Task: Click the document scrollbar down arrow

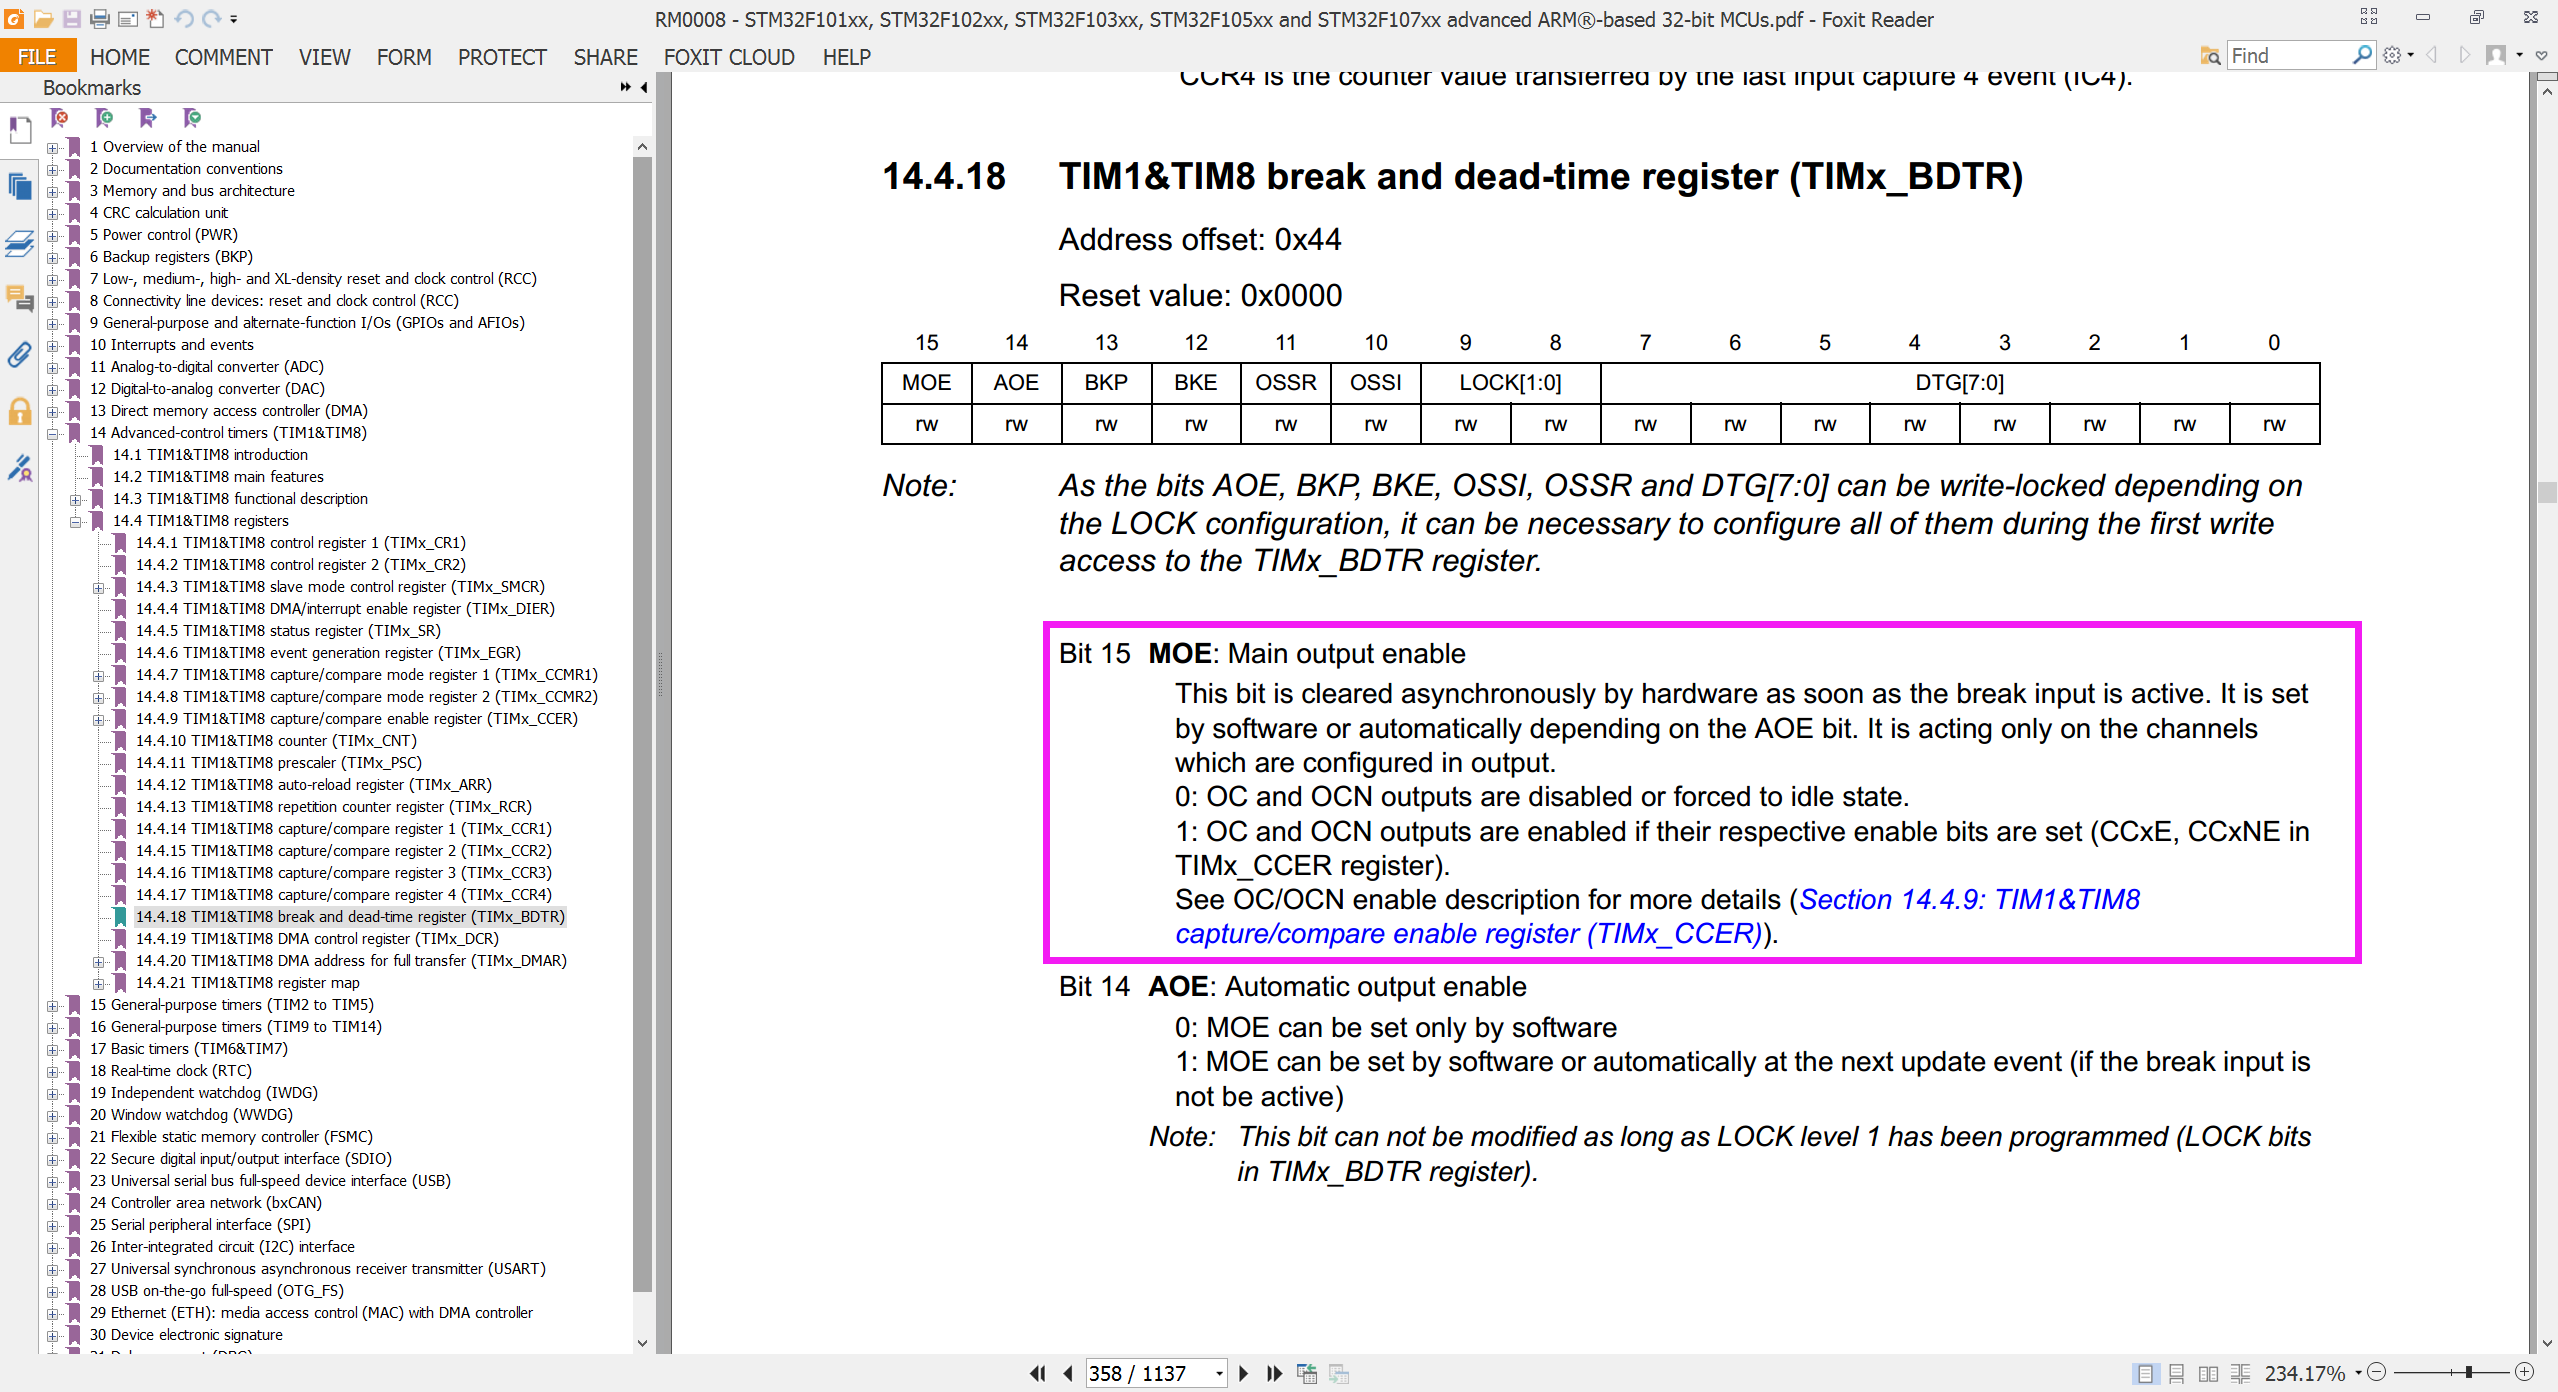Action: [2547, 1343]
